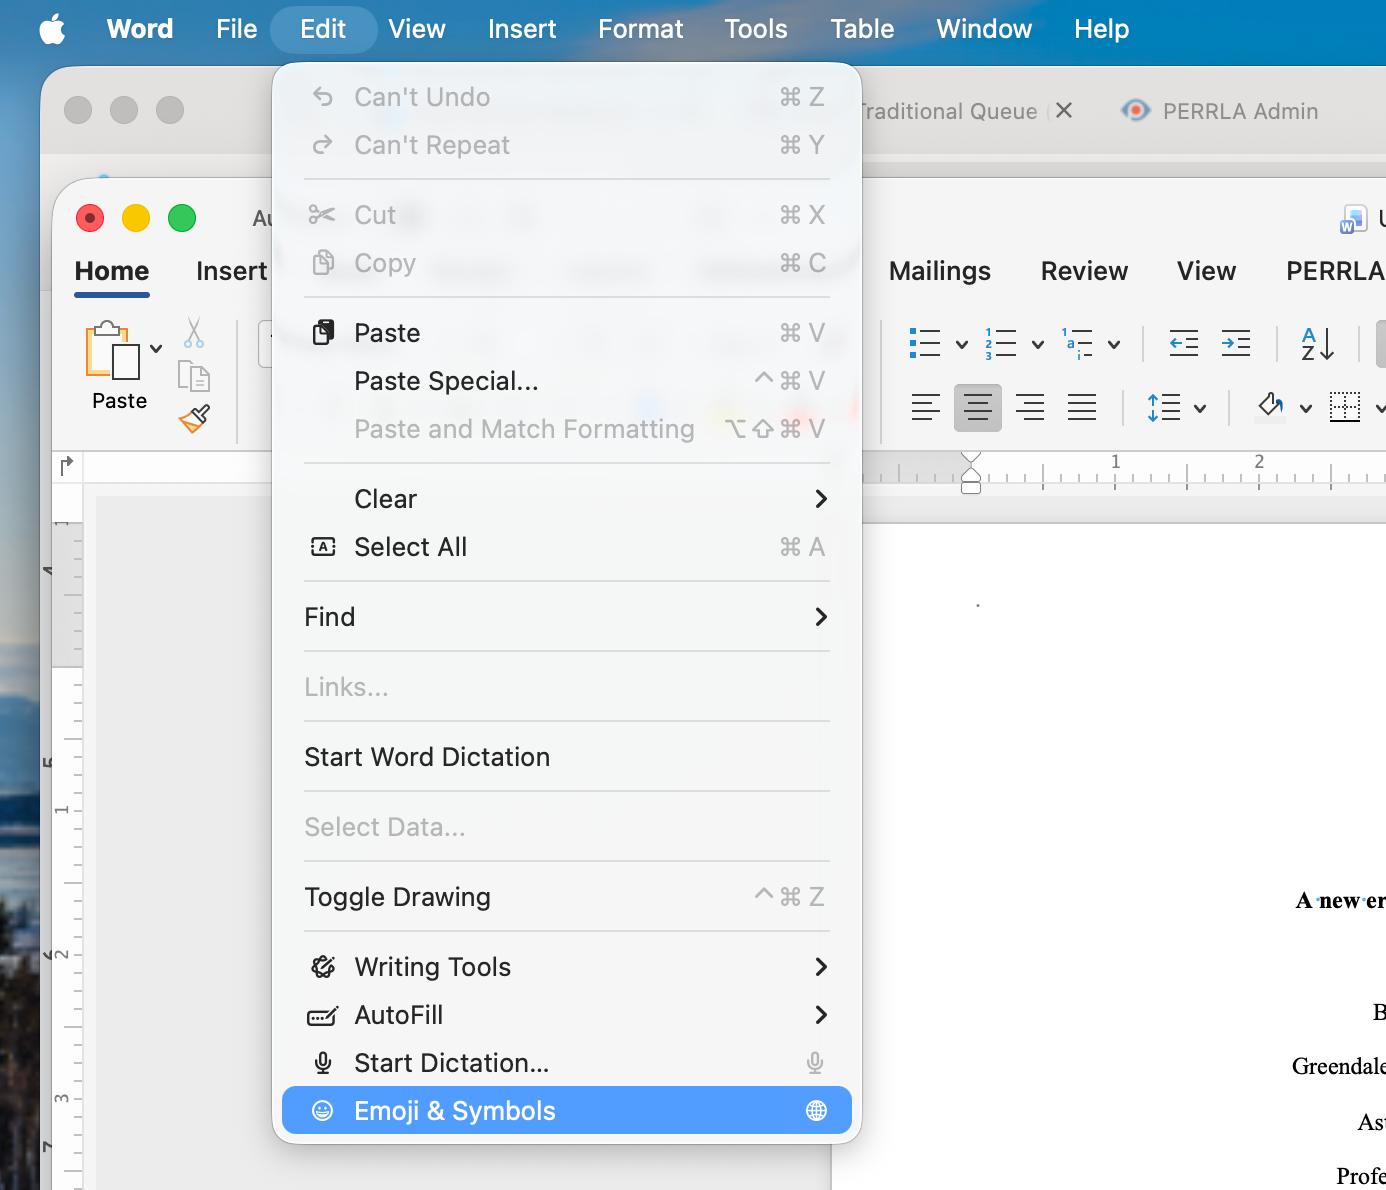1386x1190 pixels.
Task: Open numbering library dropdown arrow
Action: pos(1038,345)
